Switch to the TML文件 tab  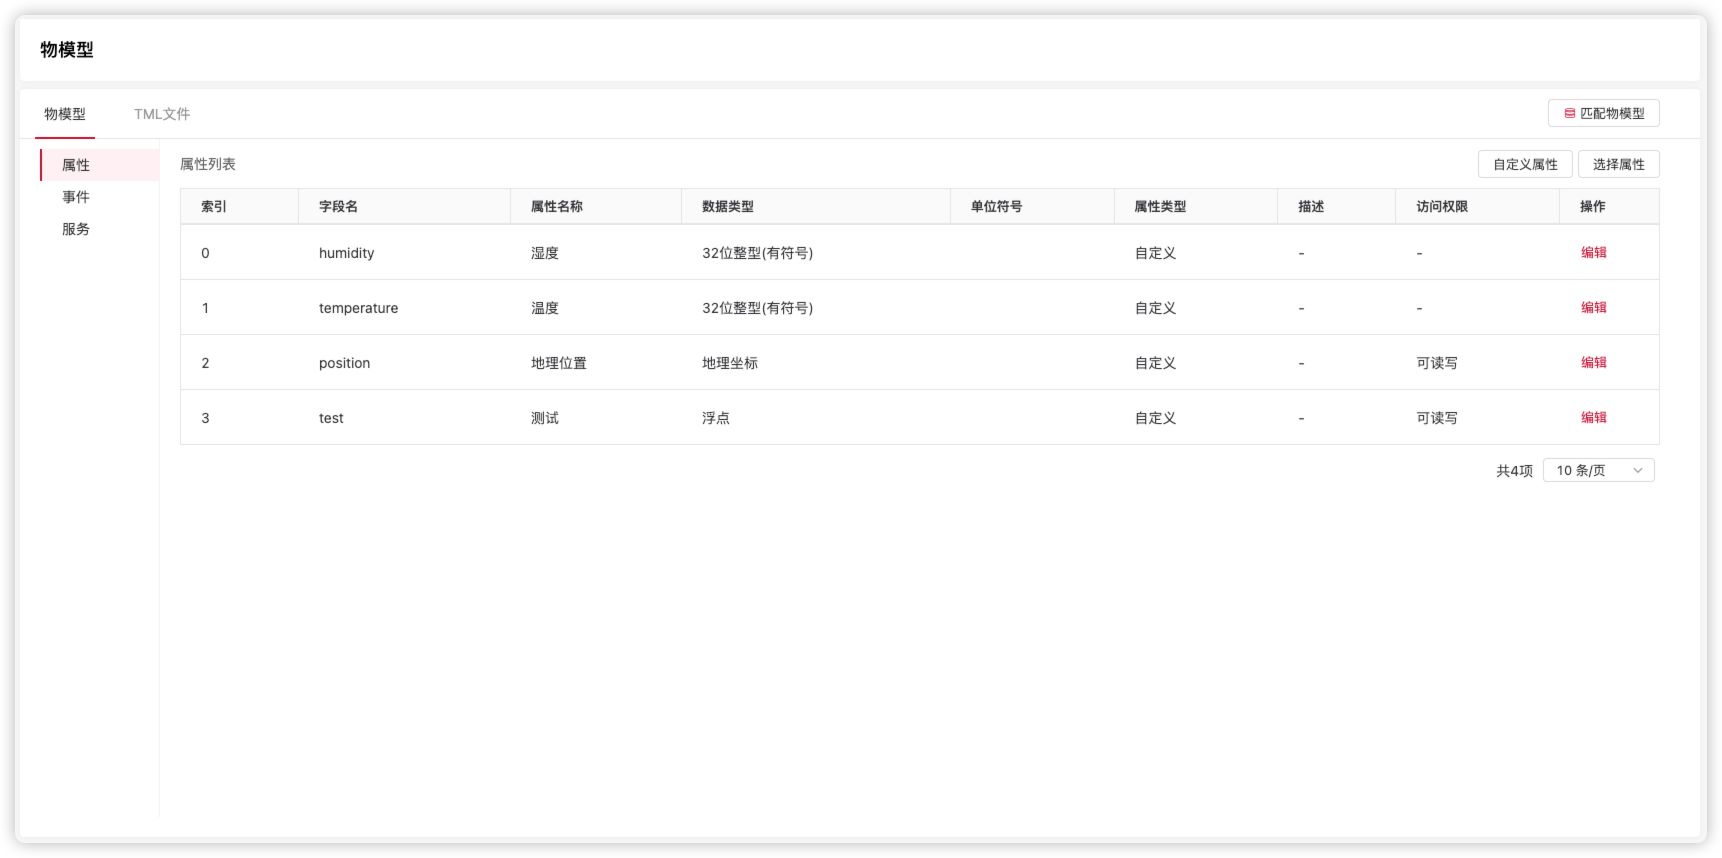point(162,114)
